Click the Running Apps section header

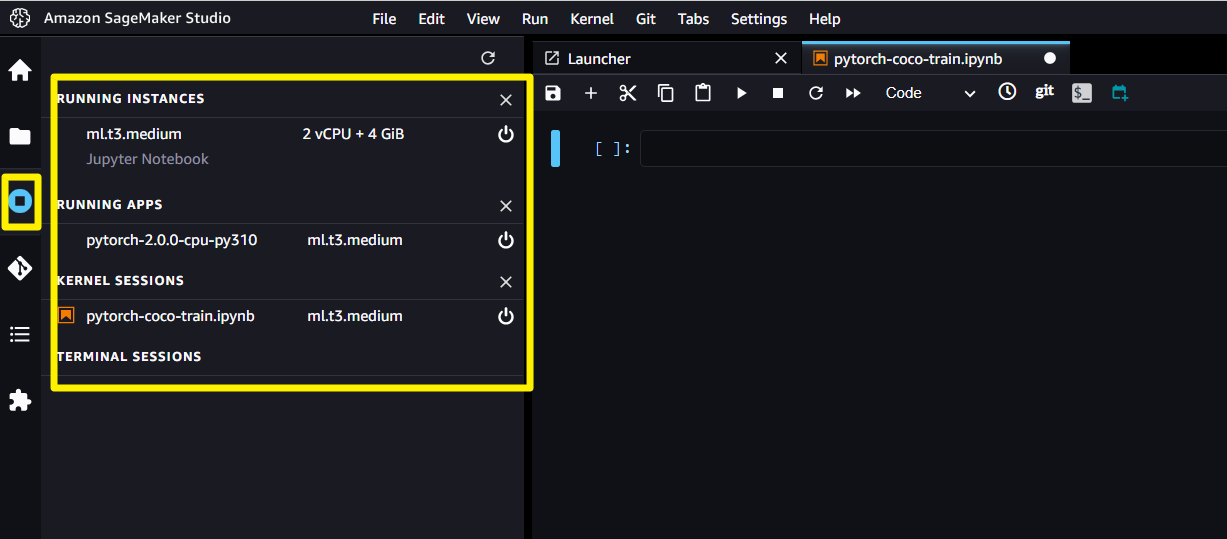coord(110,205)
